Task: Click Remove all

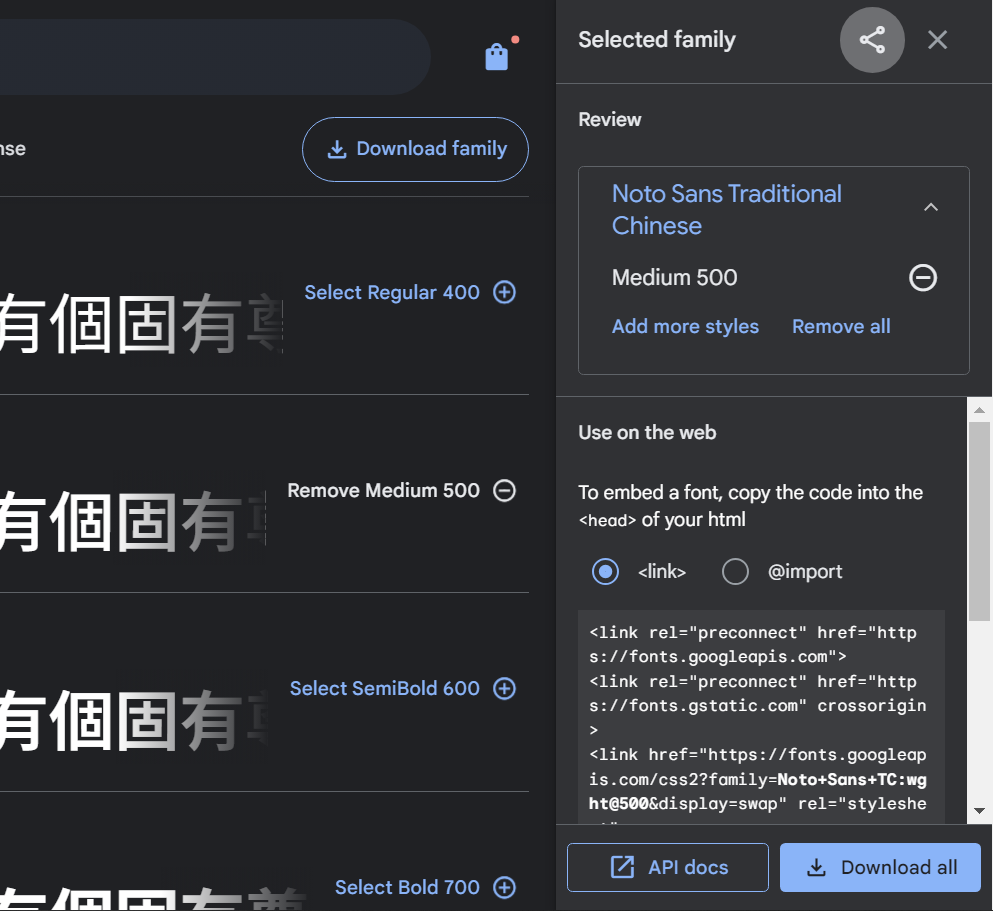Action: click(x=841, y=327)
